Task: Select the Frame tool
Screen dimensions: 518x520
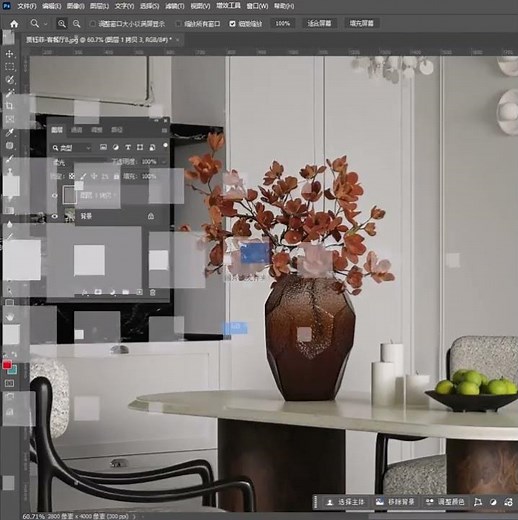Action: coord(10,119)
